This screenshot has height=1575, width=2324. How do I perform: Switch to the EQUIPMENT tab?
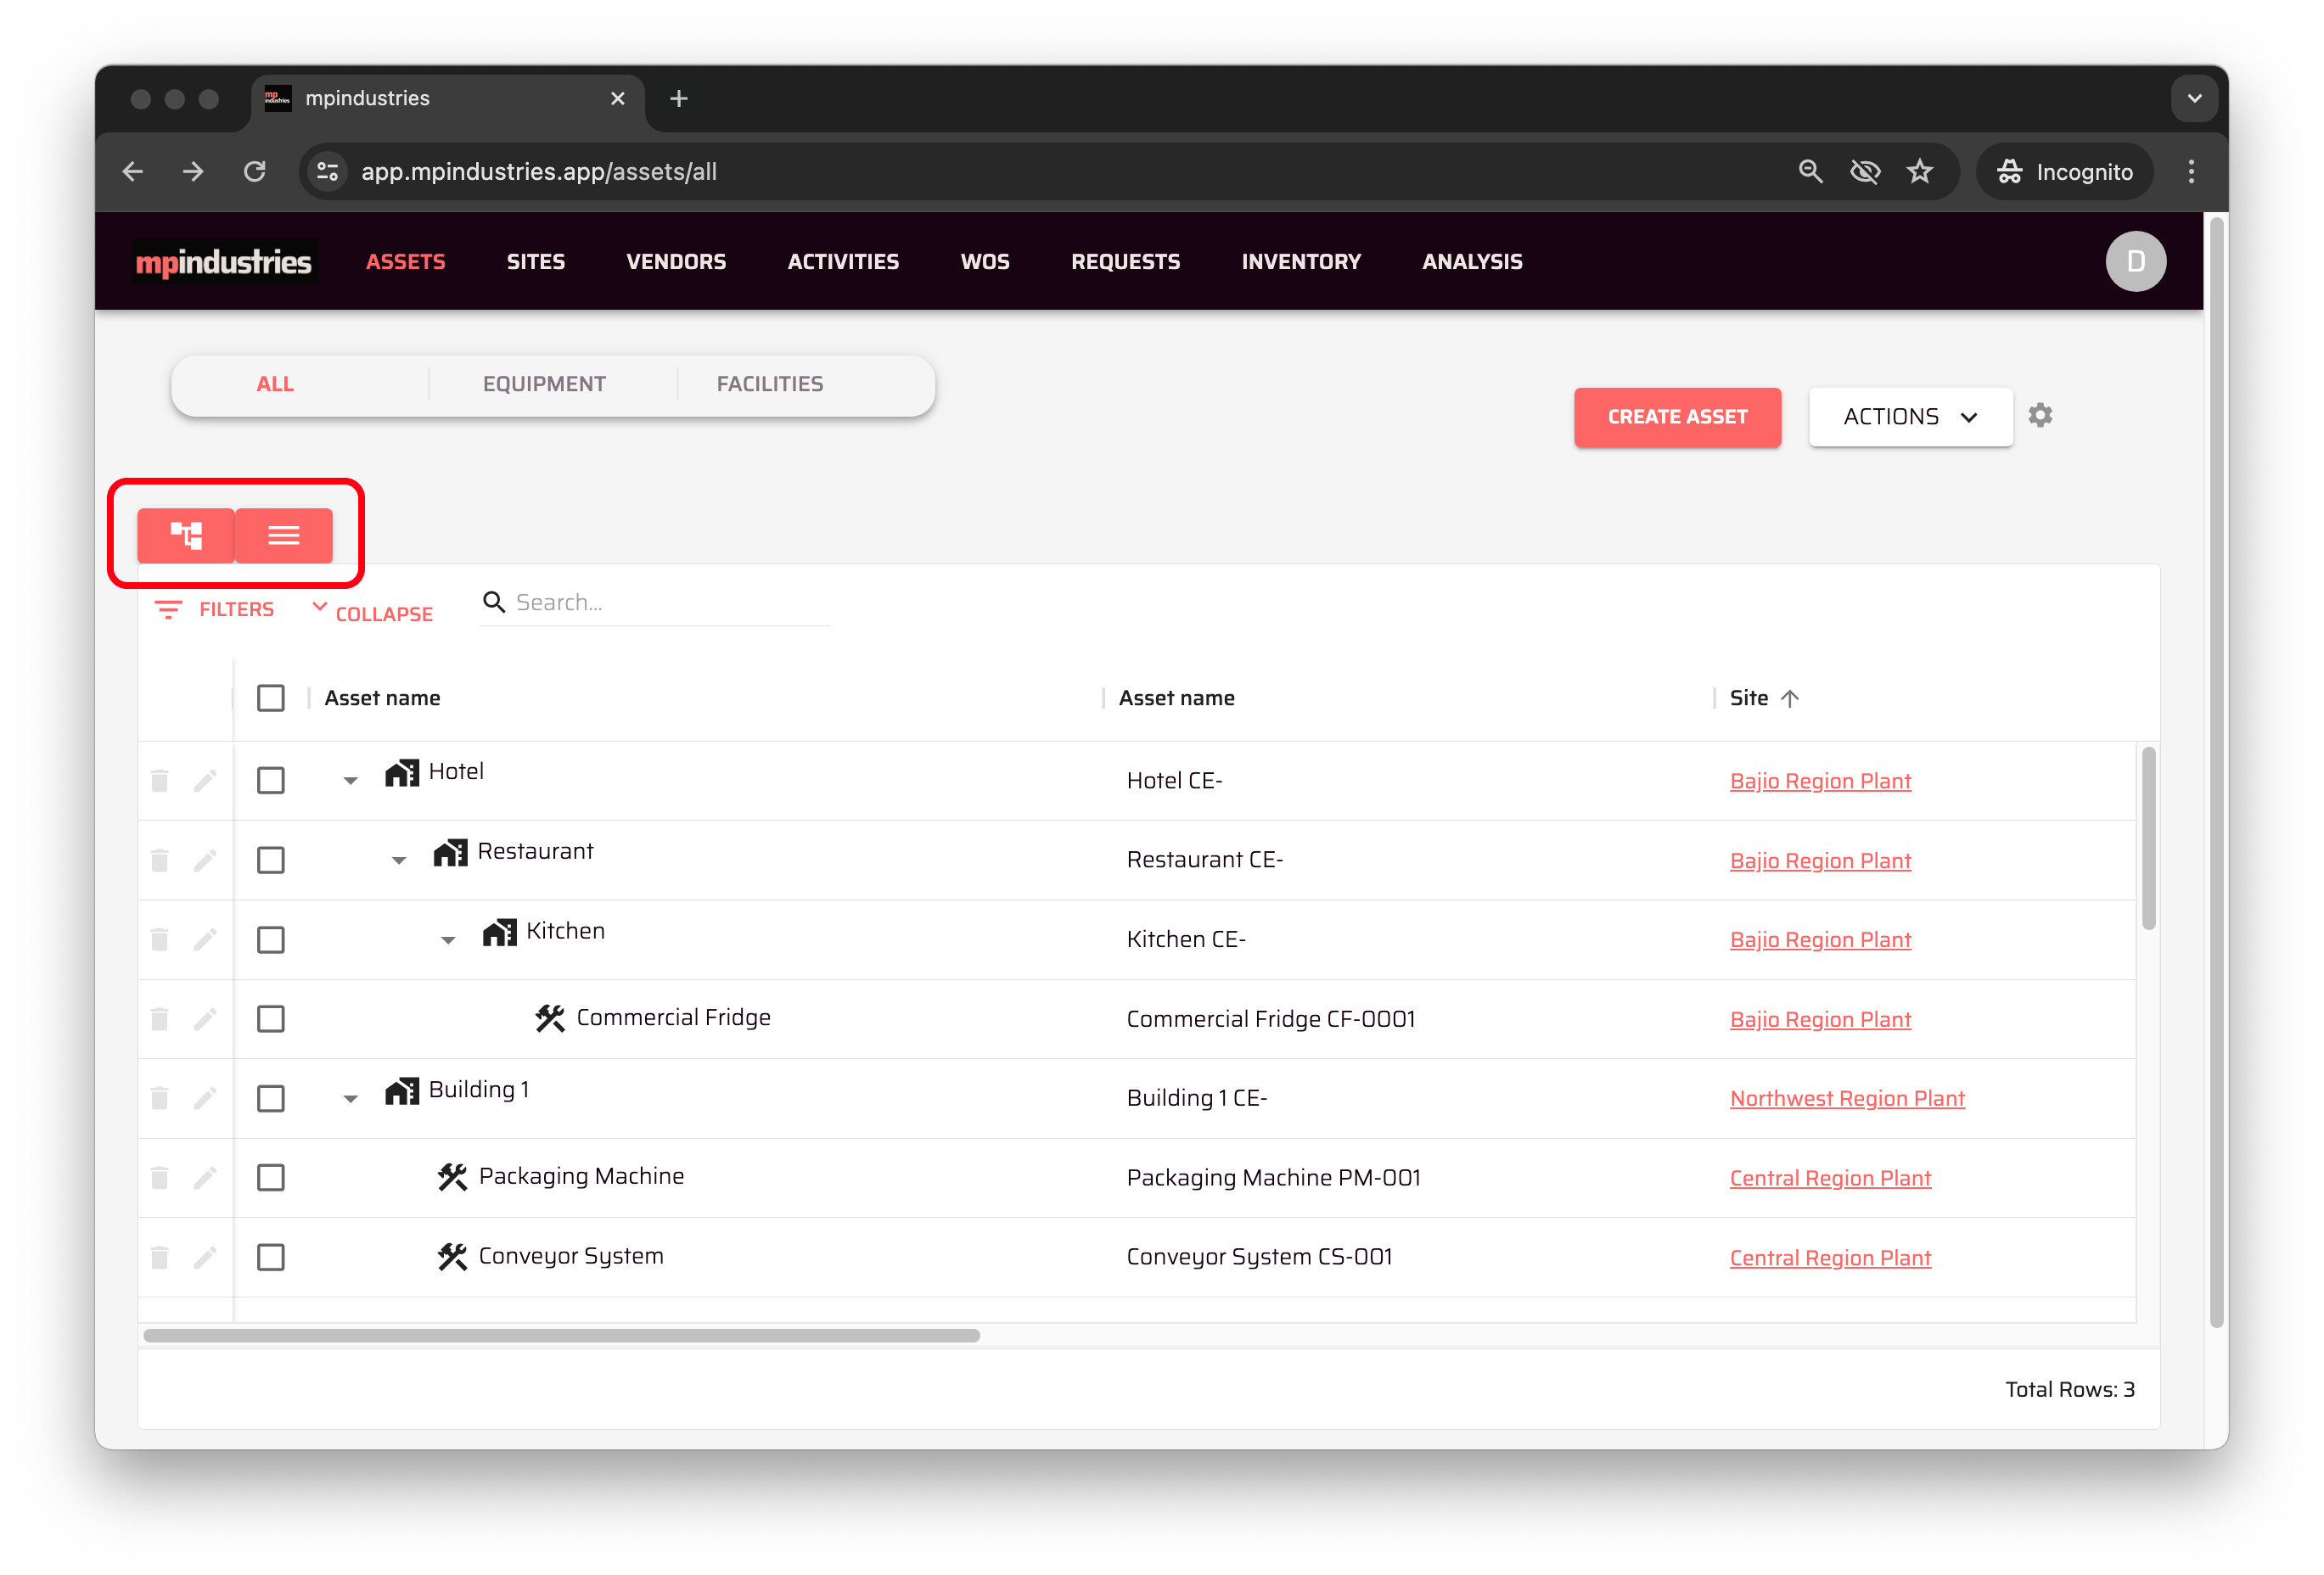click(544, 384)
